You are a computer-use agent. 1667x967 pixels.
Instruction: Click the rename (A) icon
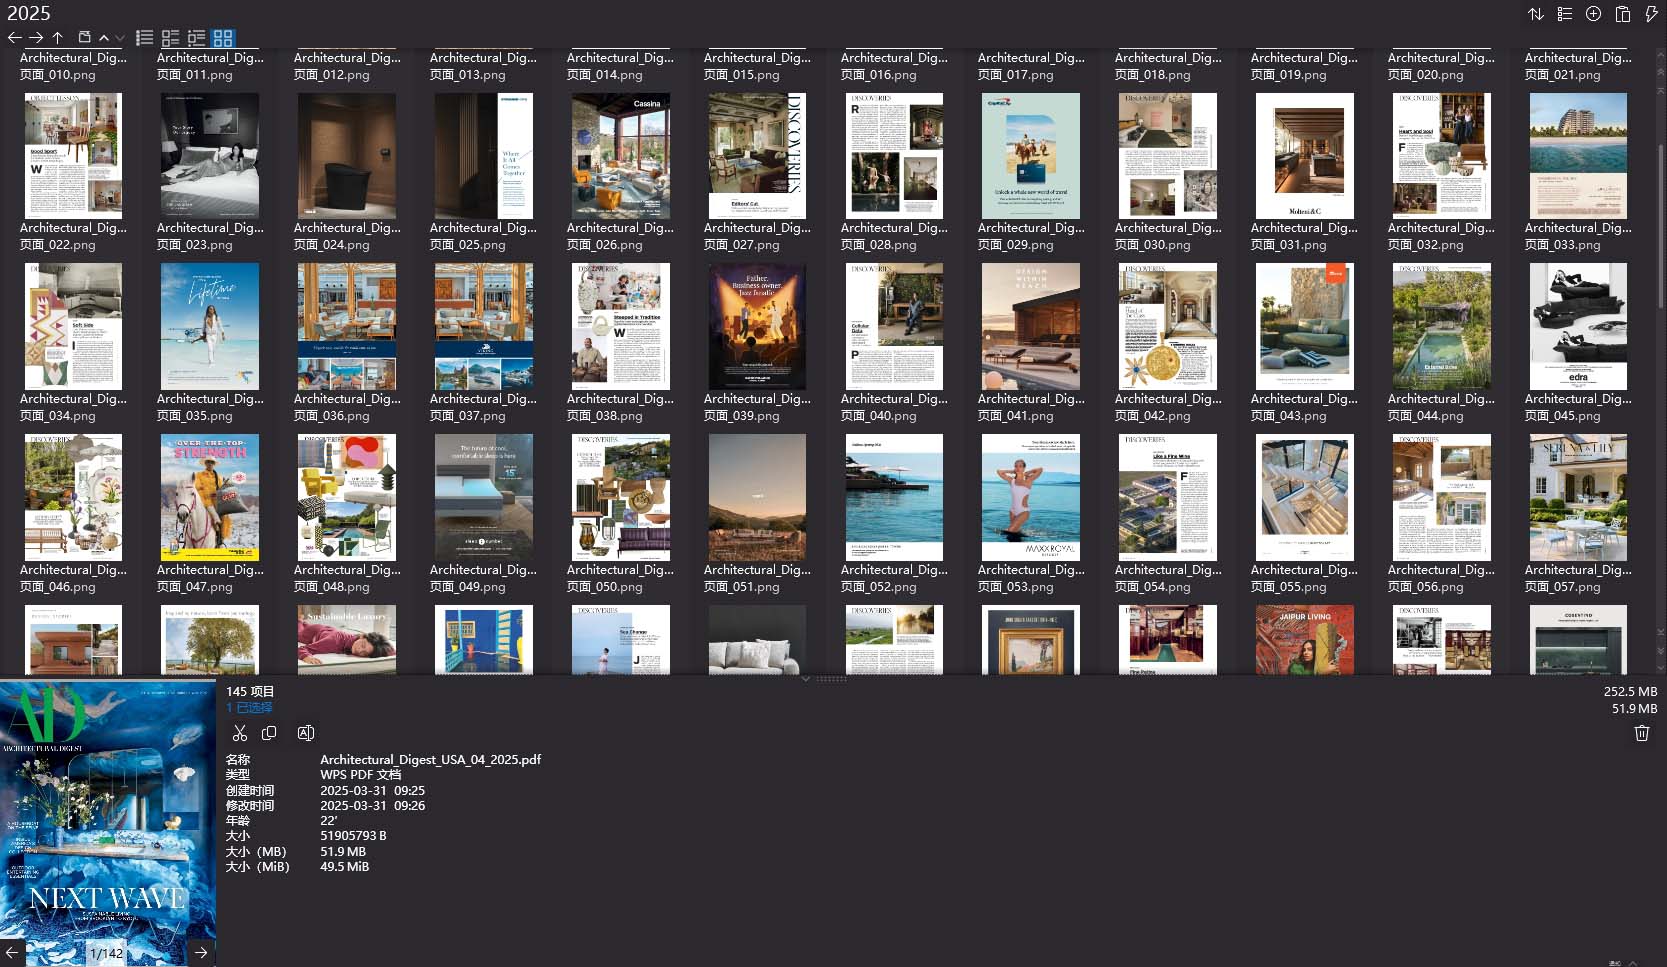pos(305,732)
